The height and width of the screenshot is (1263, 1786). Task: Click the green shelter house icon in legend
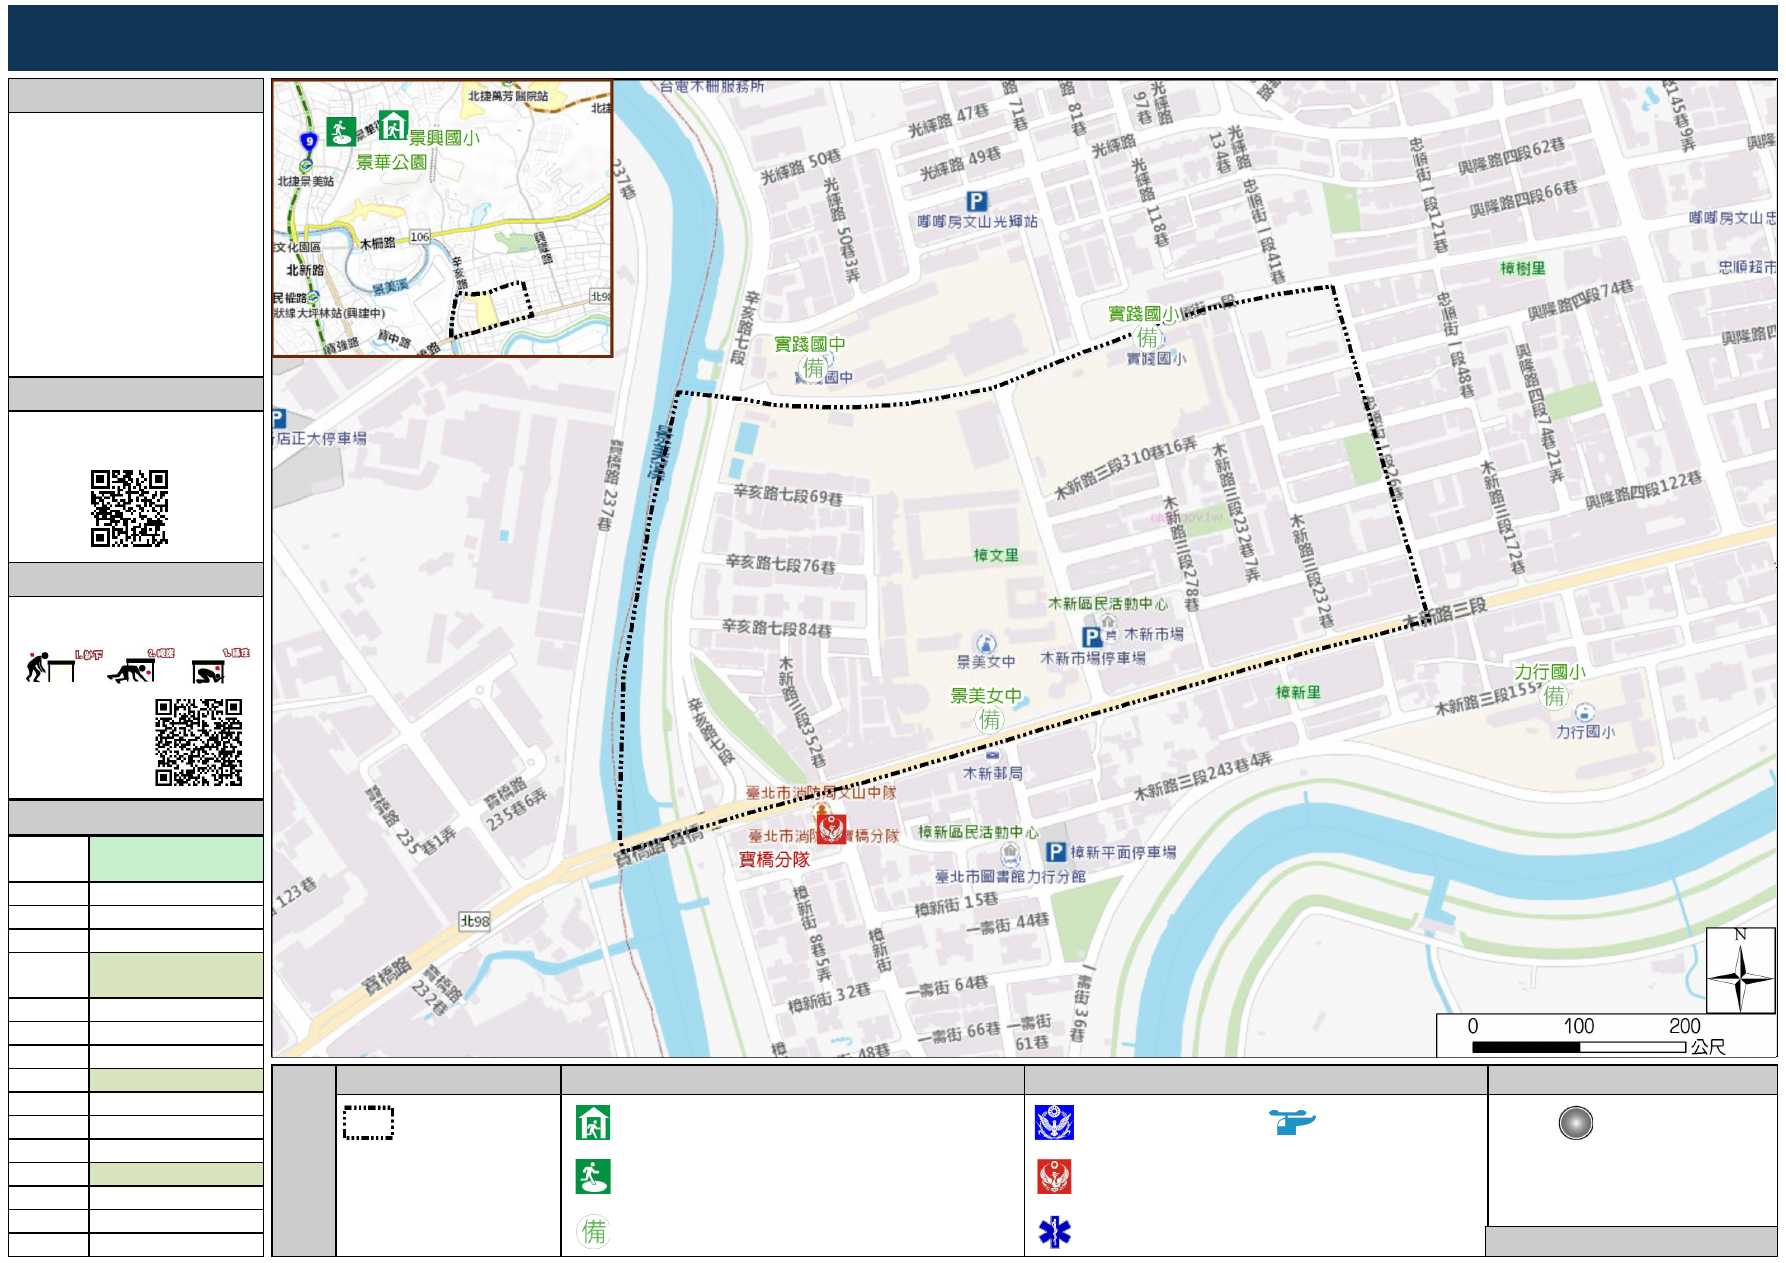click(593, 1123)
